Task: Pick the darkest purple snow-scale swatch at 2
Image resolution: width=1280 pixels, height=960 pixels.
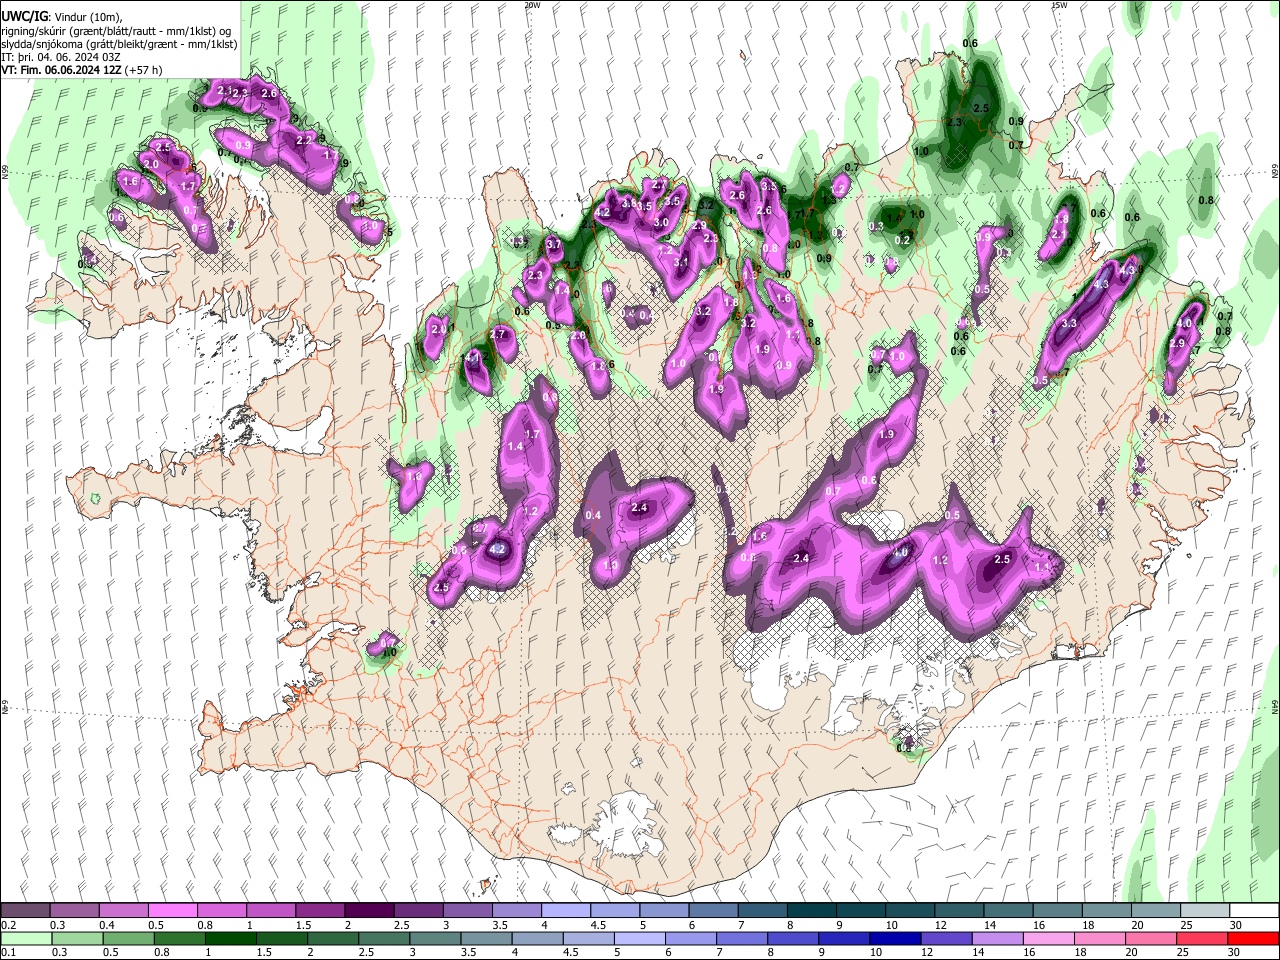Action: click(369, 911)
